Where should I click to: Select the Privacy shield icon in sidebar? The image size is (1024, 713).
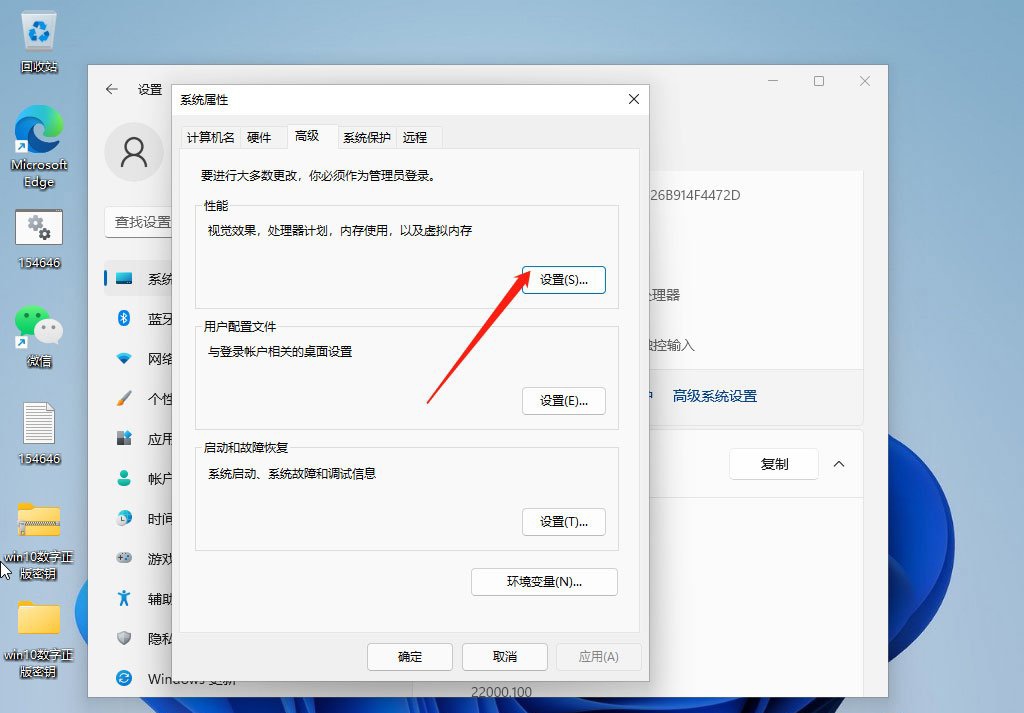124,638
